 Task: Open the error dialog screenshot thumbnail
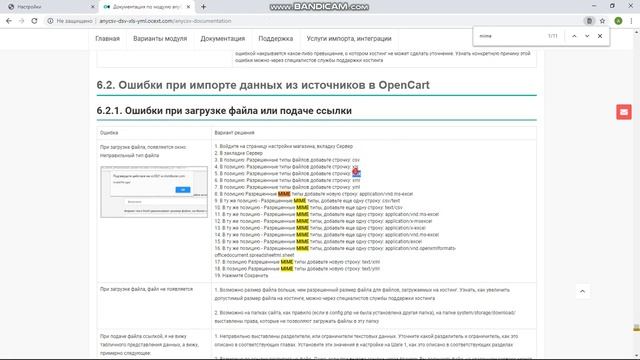[x=154, y=191]
